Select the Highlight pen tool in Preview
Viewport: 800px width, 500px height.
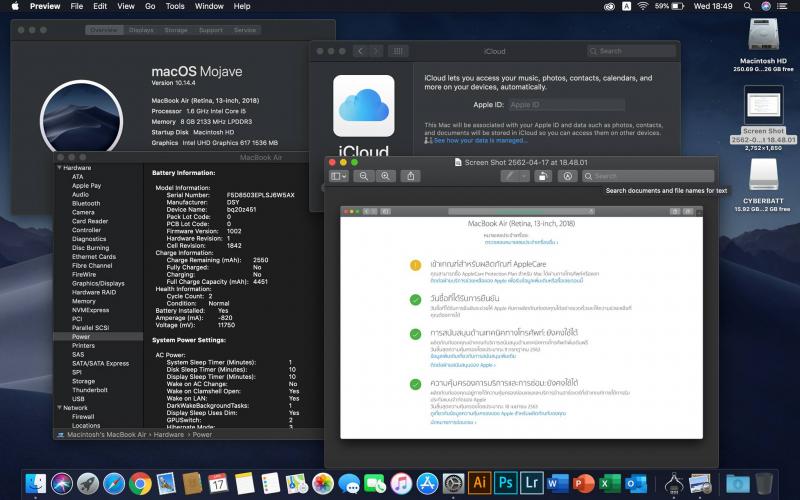(x=509, y=176)
